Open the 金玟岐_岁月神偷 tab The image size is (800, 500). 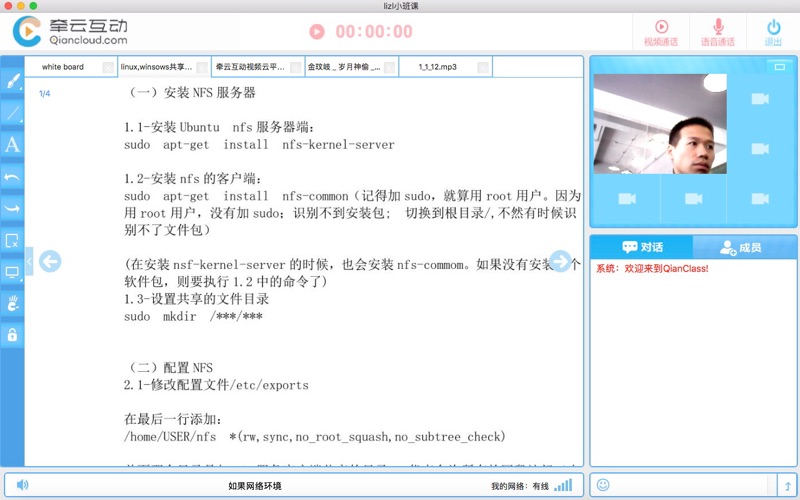(344, 67)
